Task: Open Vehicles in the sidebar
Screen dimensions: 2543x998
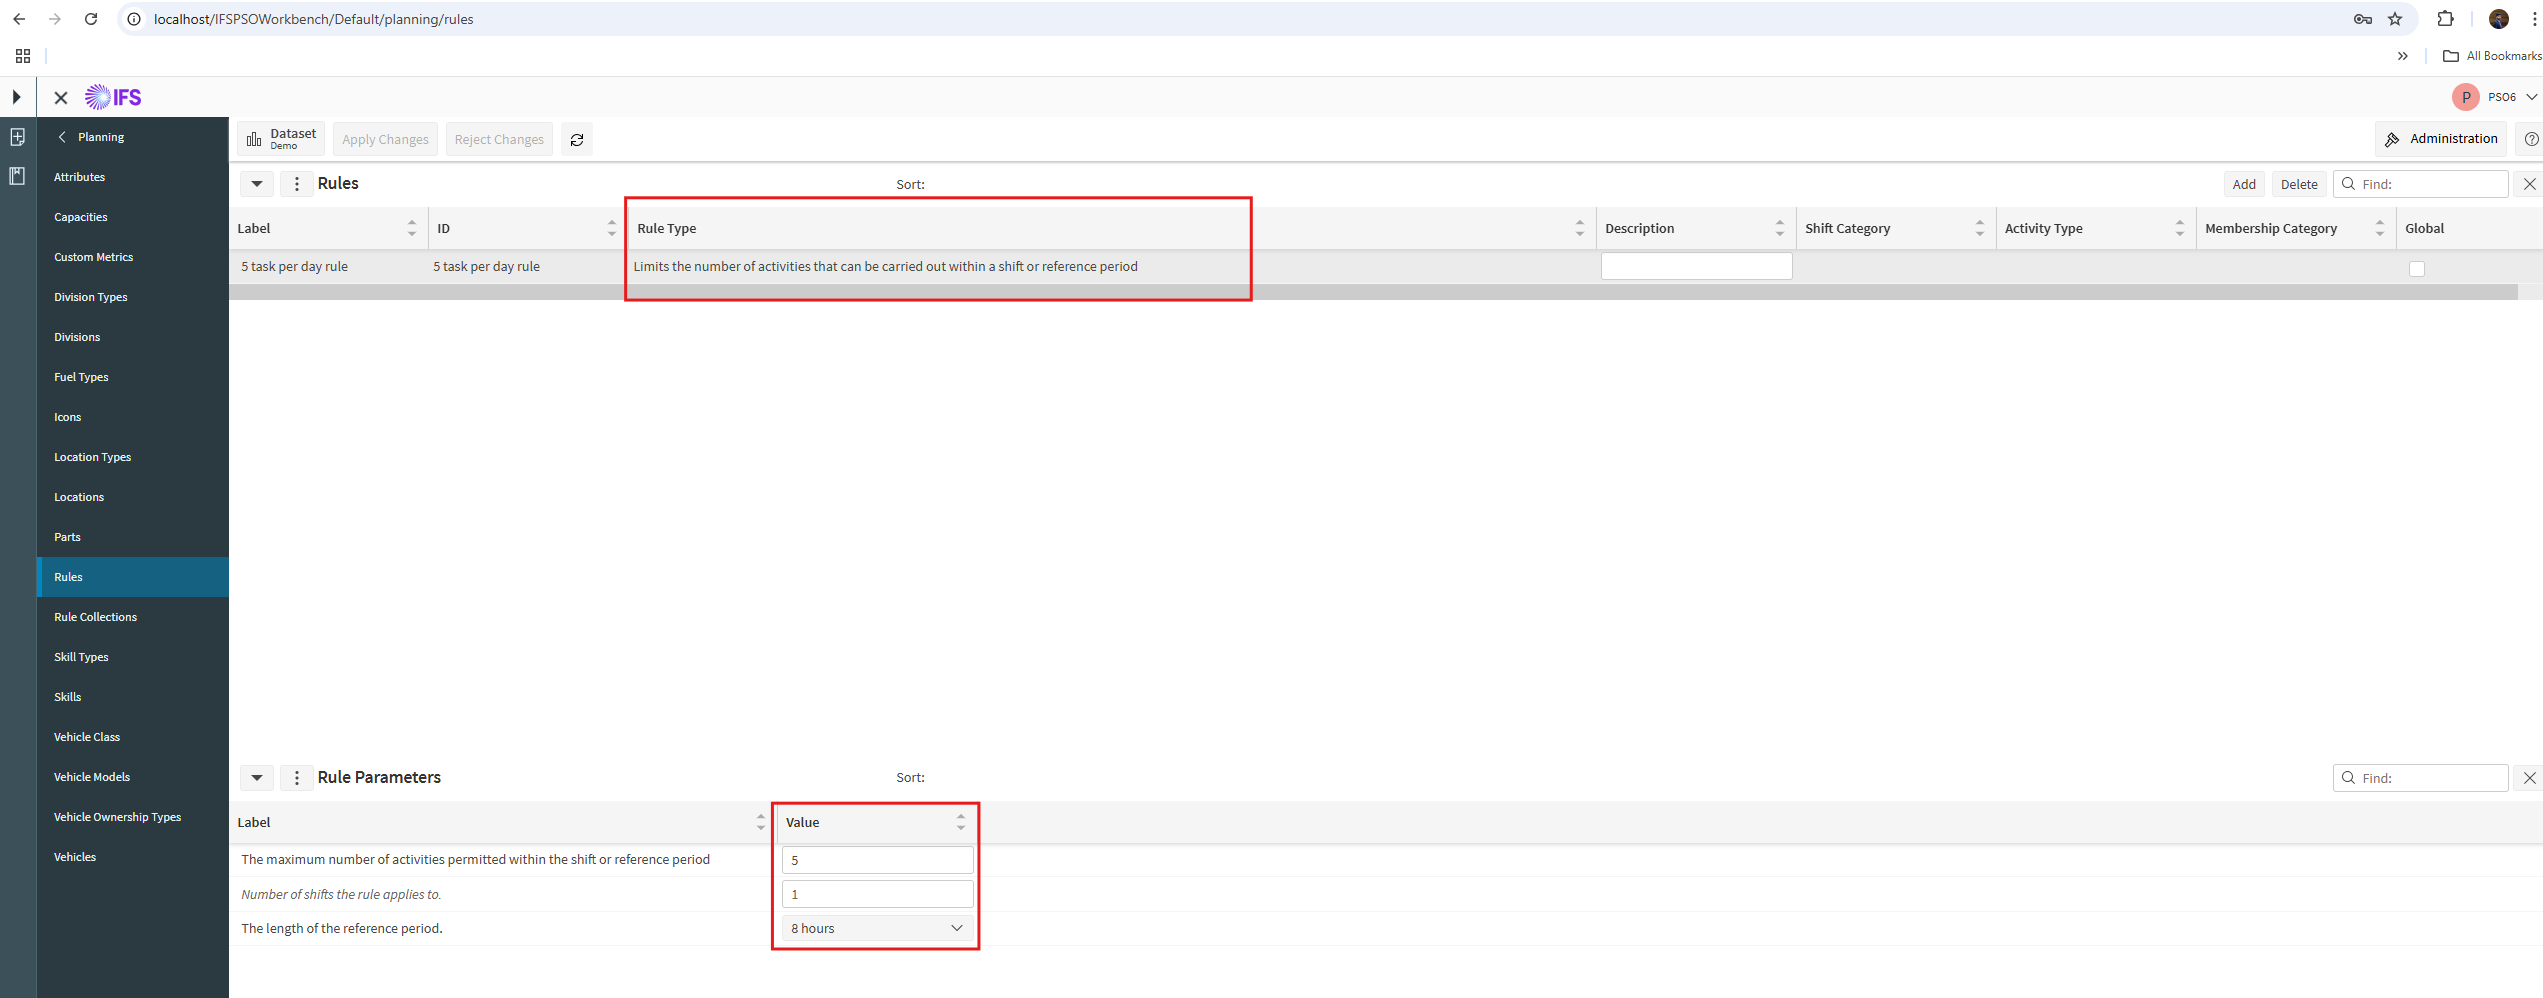Action: coord(133,857)
